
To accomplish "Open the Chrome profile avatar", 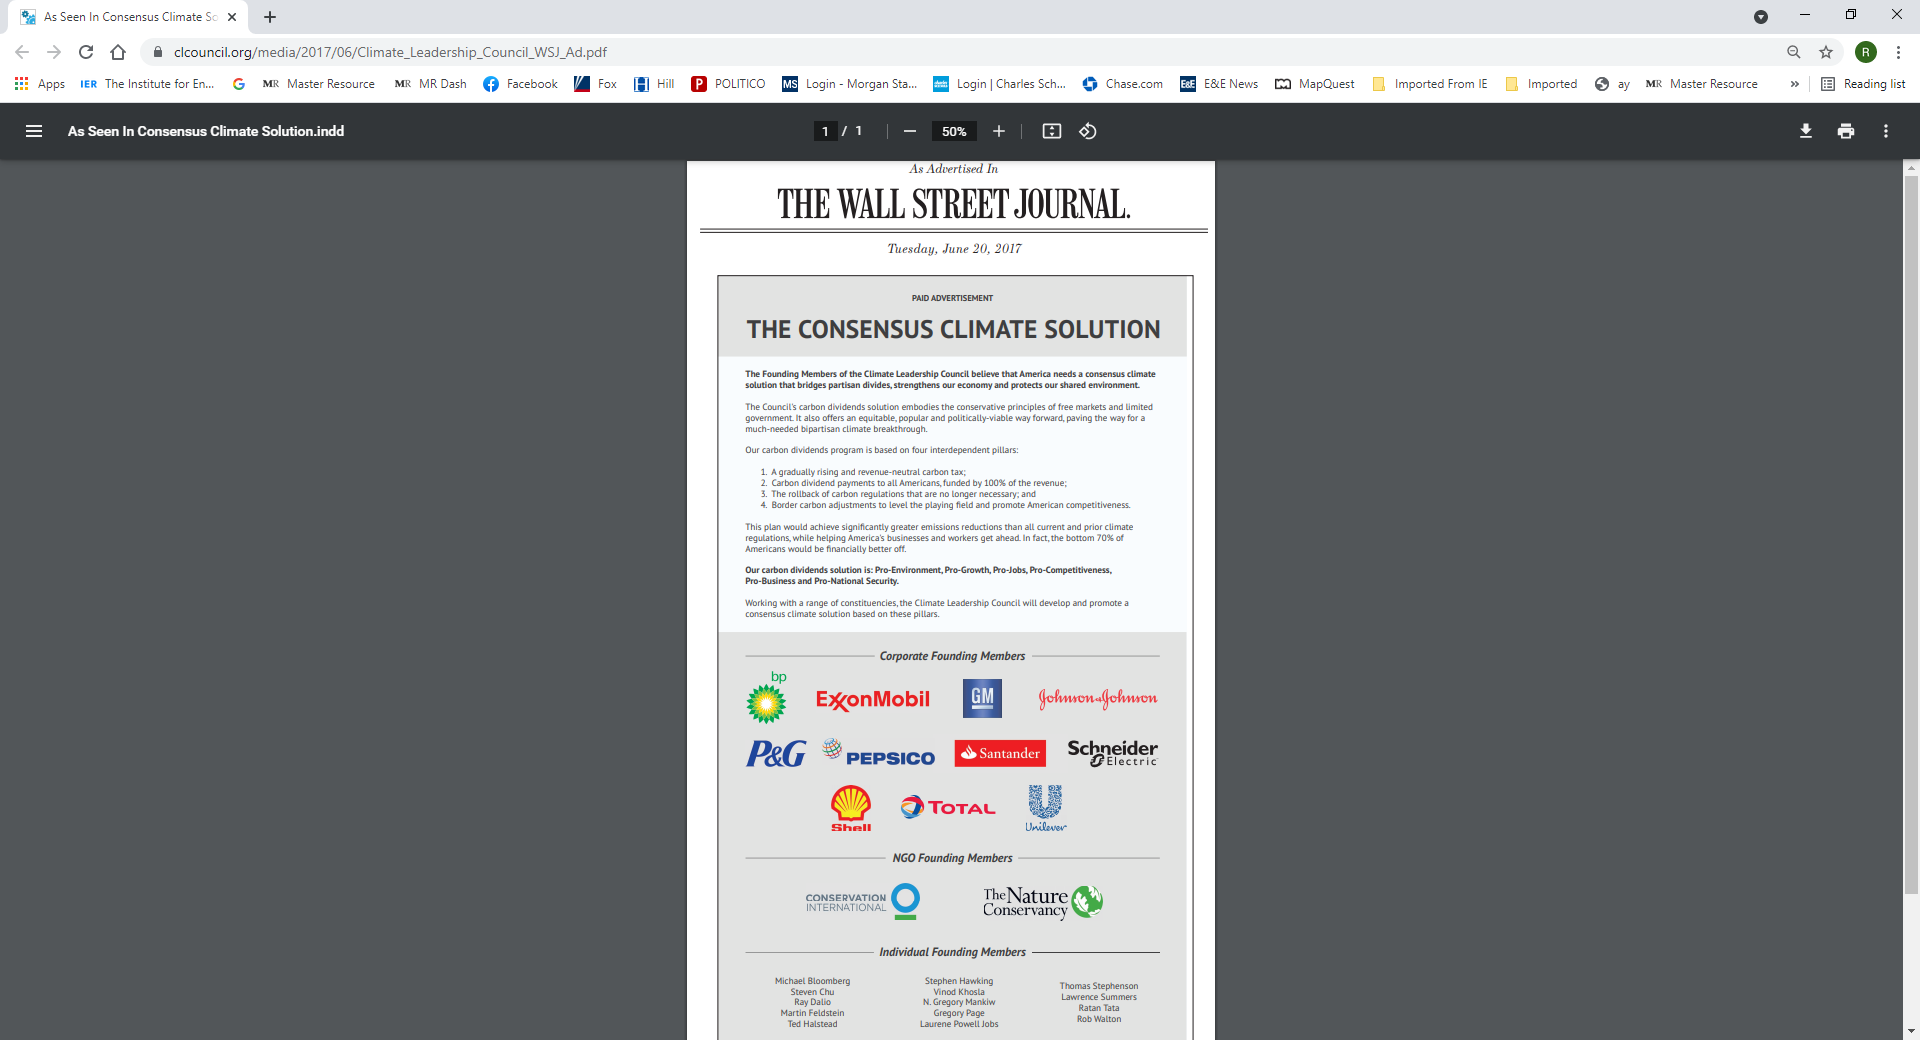I will click(1866, 52).
